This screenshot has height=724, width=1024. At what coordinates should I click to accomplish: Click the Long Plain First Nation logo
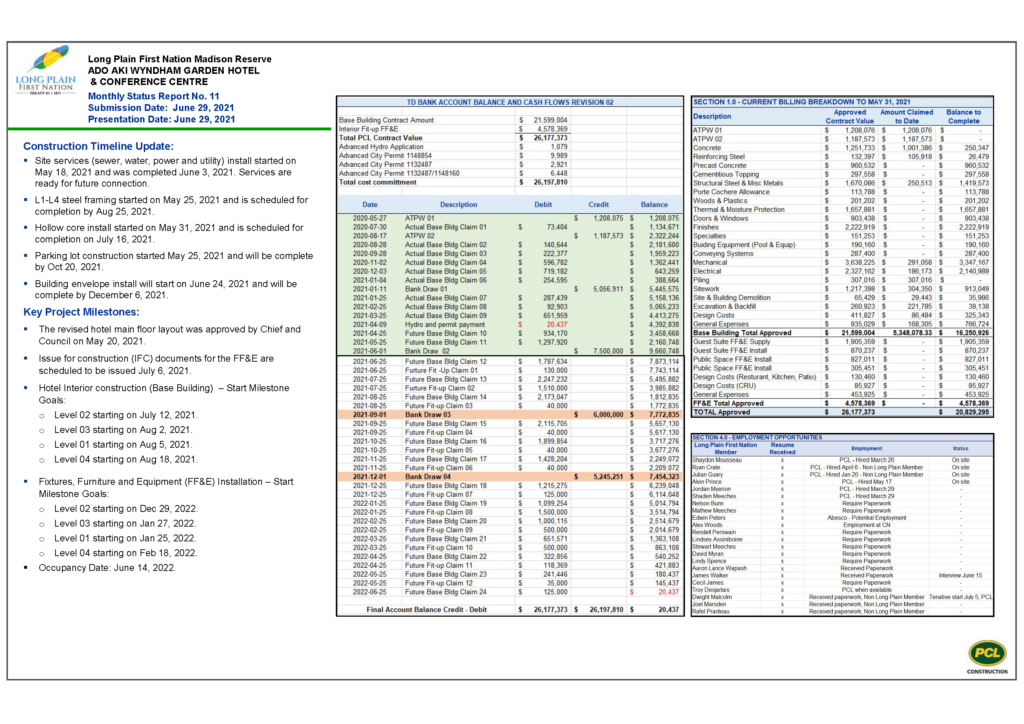45,70
